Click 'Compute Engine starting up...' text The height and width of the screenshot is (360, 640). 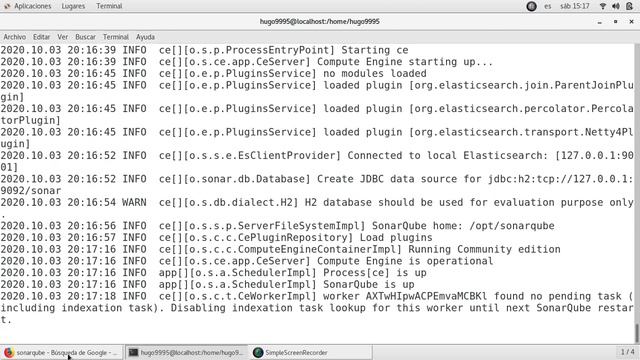(x=405, y=62)
